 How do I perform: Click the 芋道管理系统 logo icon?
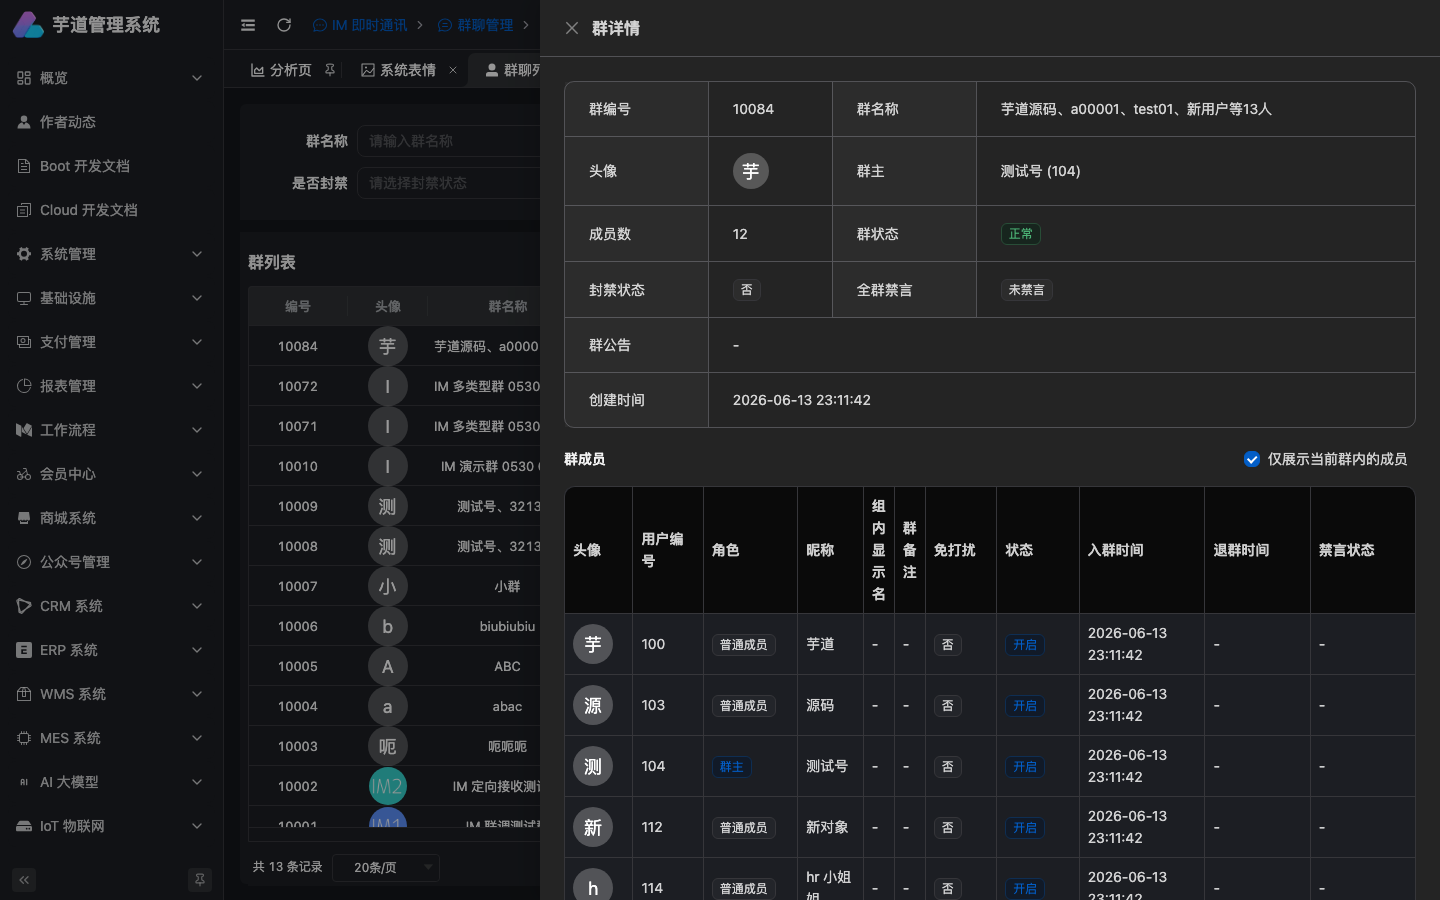(28, 25)
